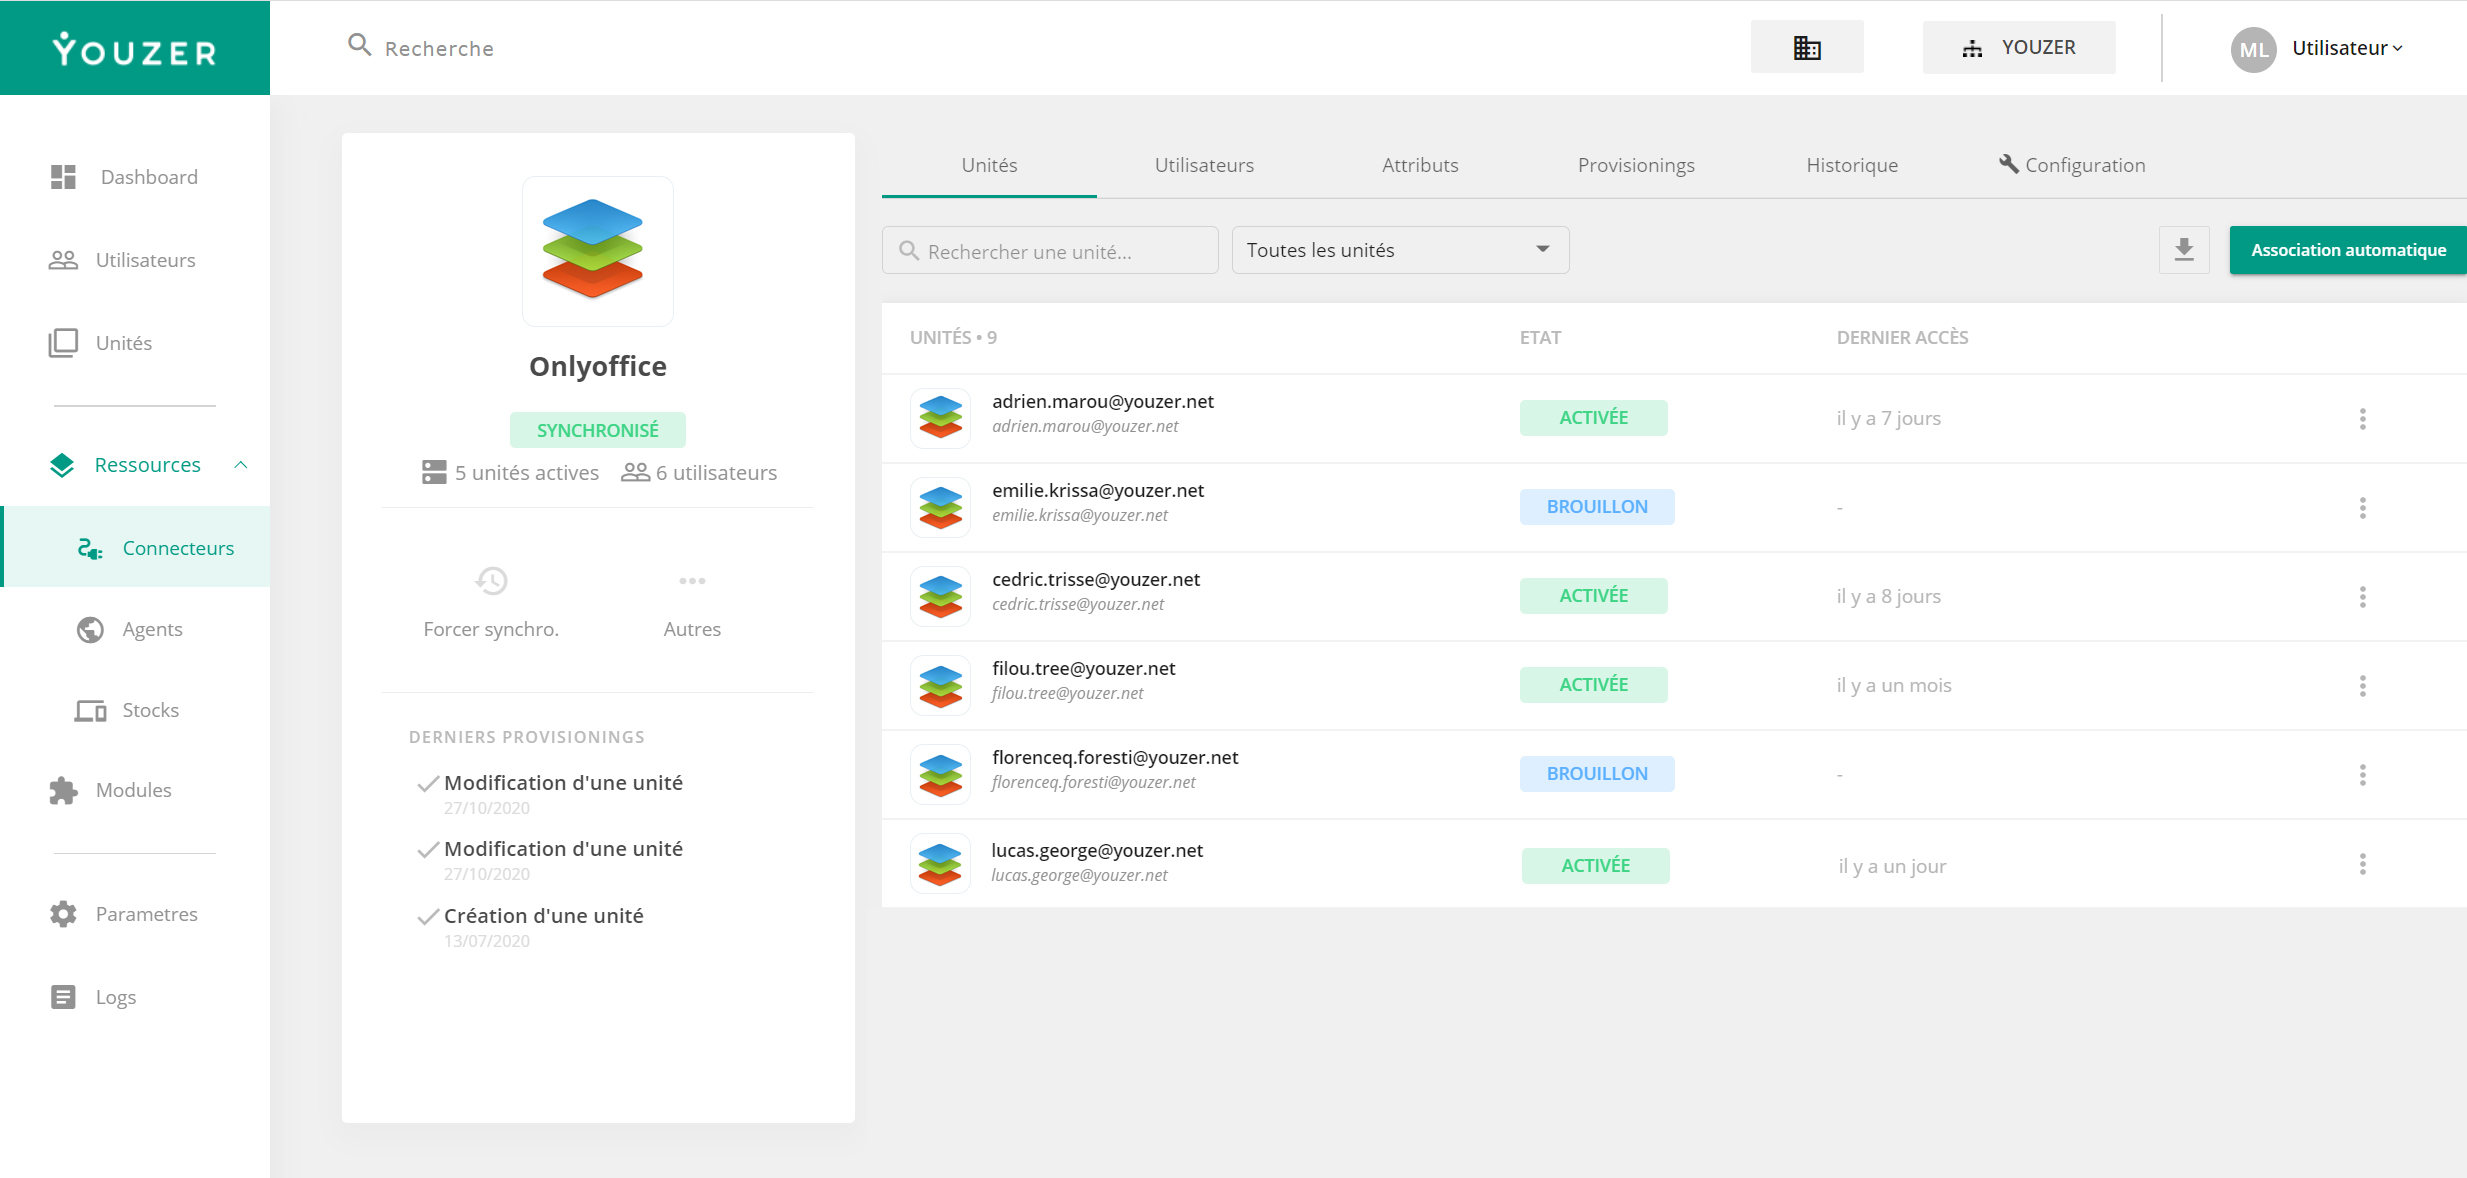The width and height of the screenshot is (2467, 1178).
Task: Open Unités in the sidebar
Action: (x=124, y=343)
